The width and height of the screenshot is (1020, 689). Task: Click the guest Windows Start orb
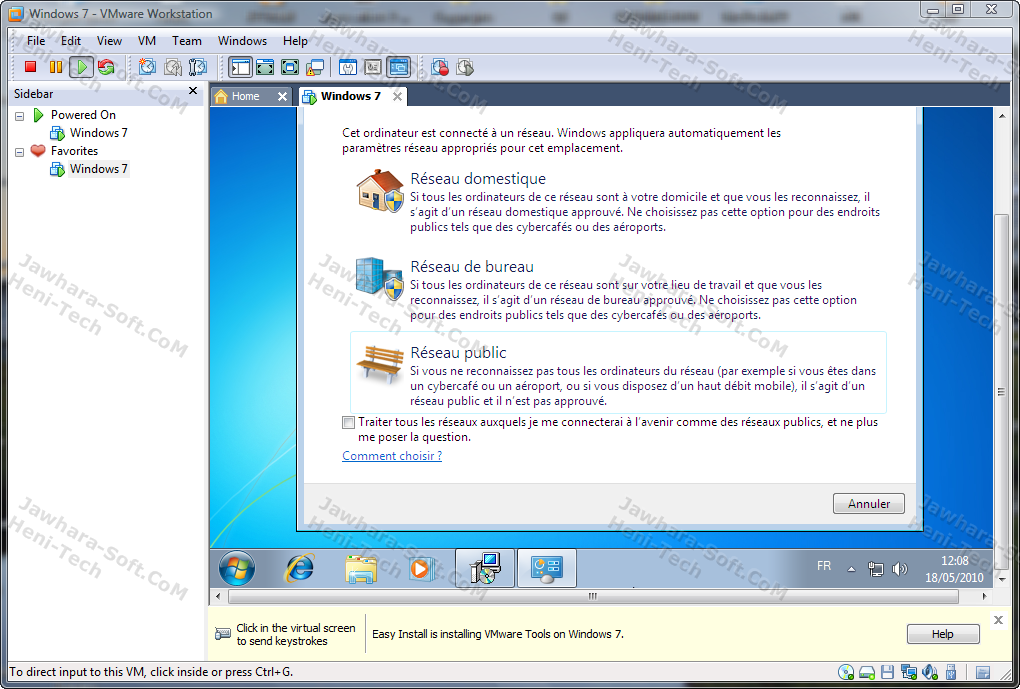237,568
